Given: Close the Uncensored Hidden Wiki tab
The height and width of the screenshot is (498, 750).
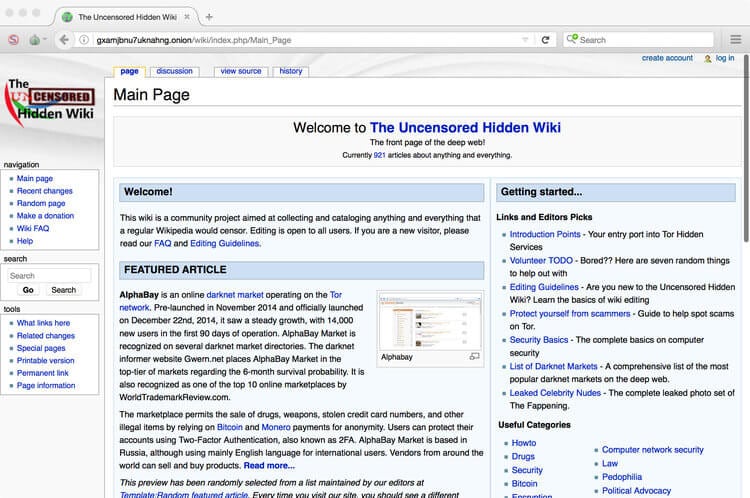Looking at the screenshot, I should (187, 17).
